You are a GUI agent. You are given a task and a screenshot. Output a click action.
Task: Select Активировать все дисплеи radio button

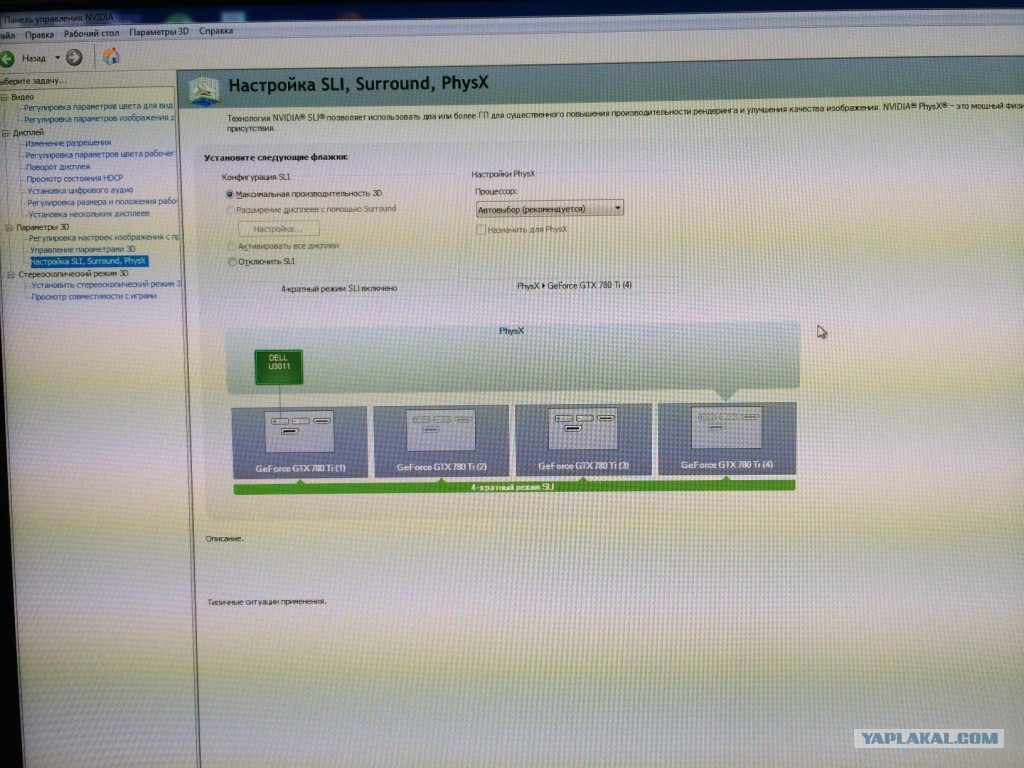pos(231,246)
